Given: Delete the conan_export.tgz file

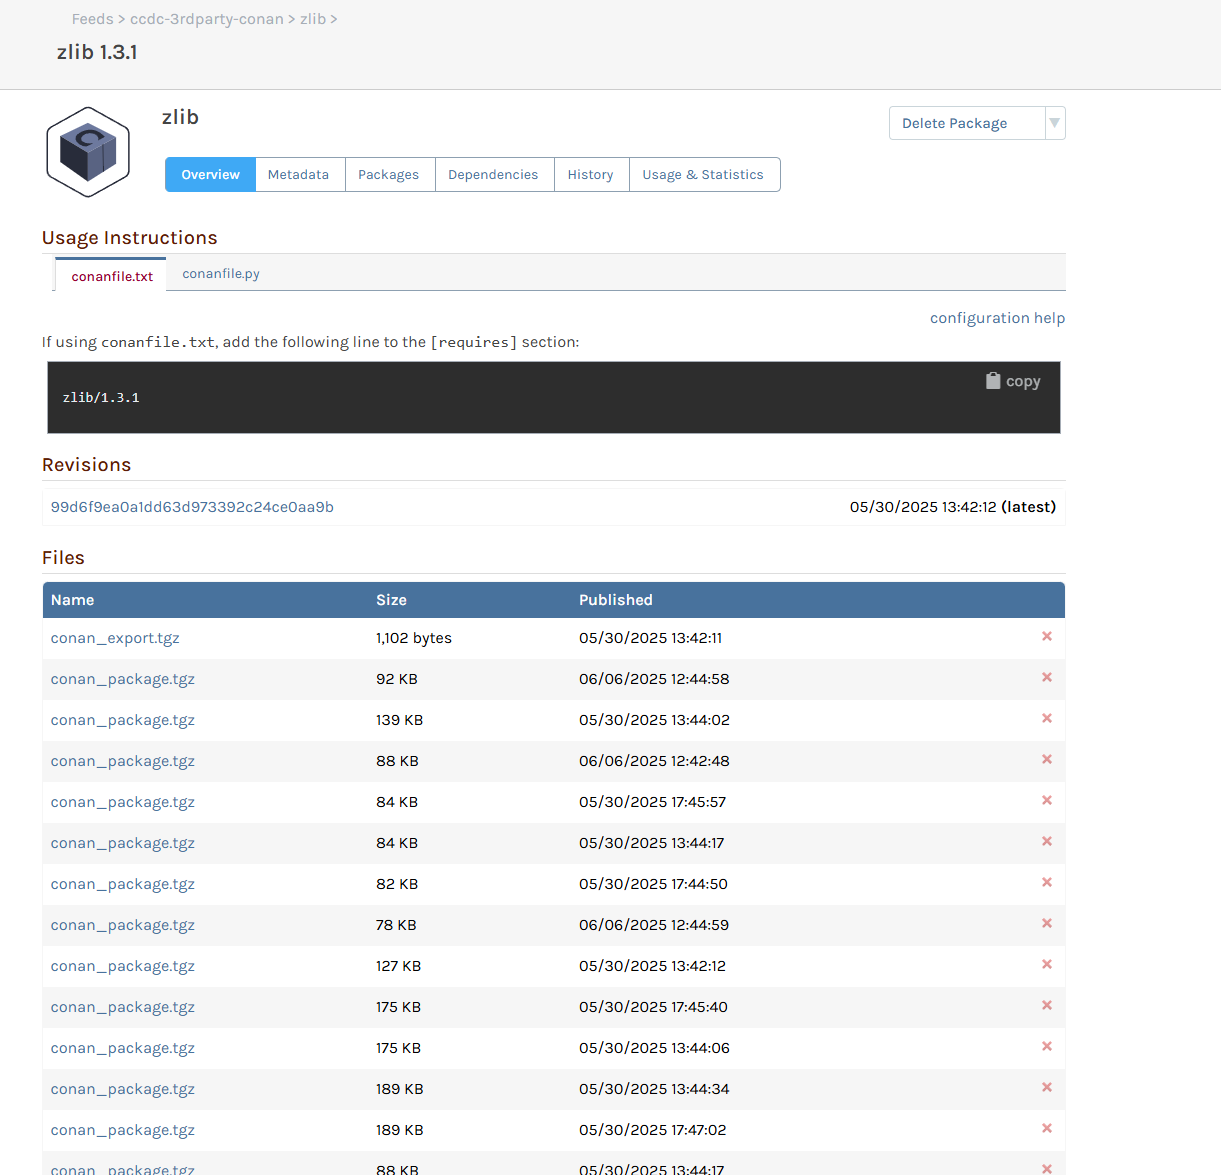Looking at the screenshot, I should coord(1046,637).
